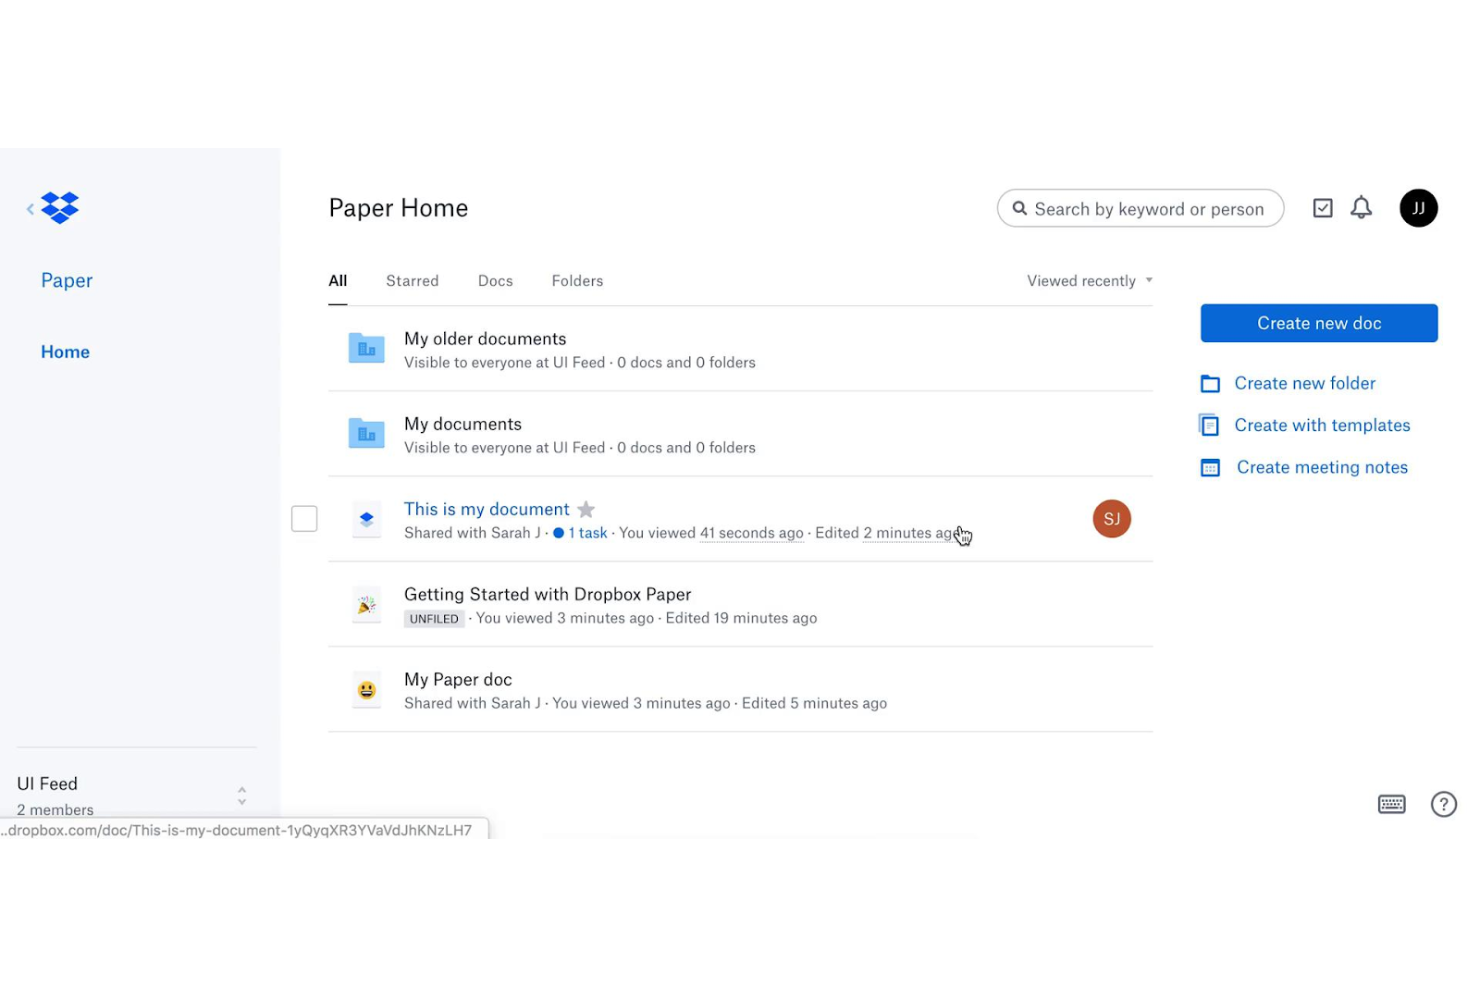Click the UI Feed team name
This screenshot has width=1480, height=987.
pyautogui.click(x=47, y=784)
